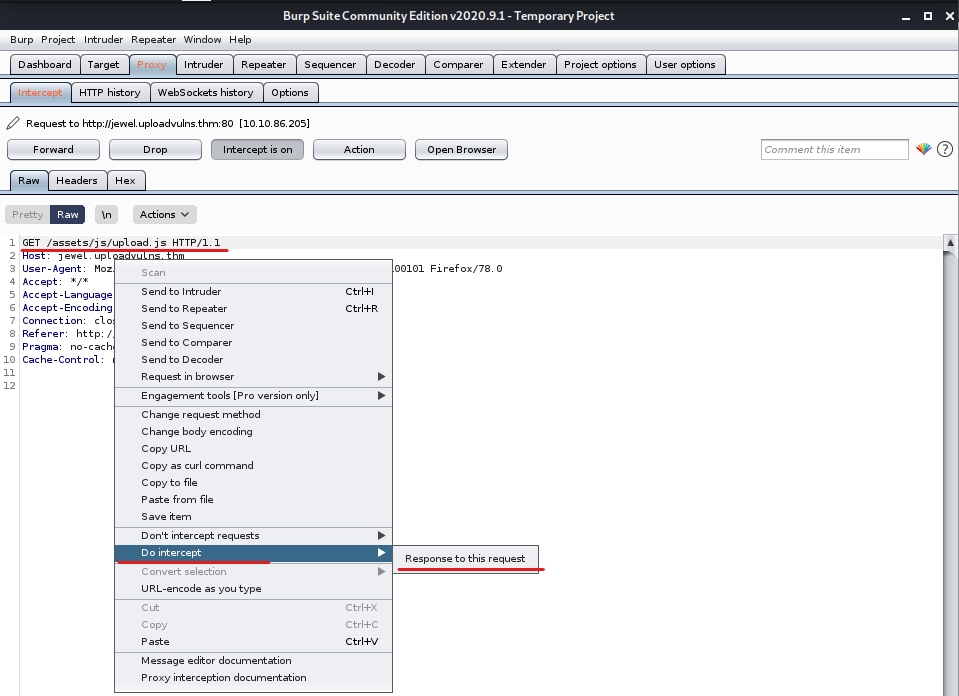Image resolution: width=959 pixels, height=696 pixels.
Task: Choose Response to this request
Action: pos(465,558)
